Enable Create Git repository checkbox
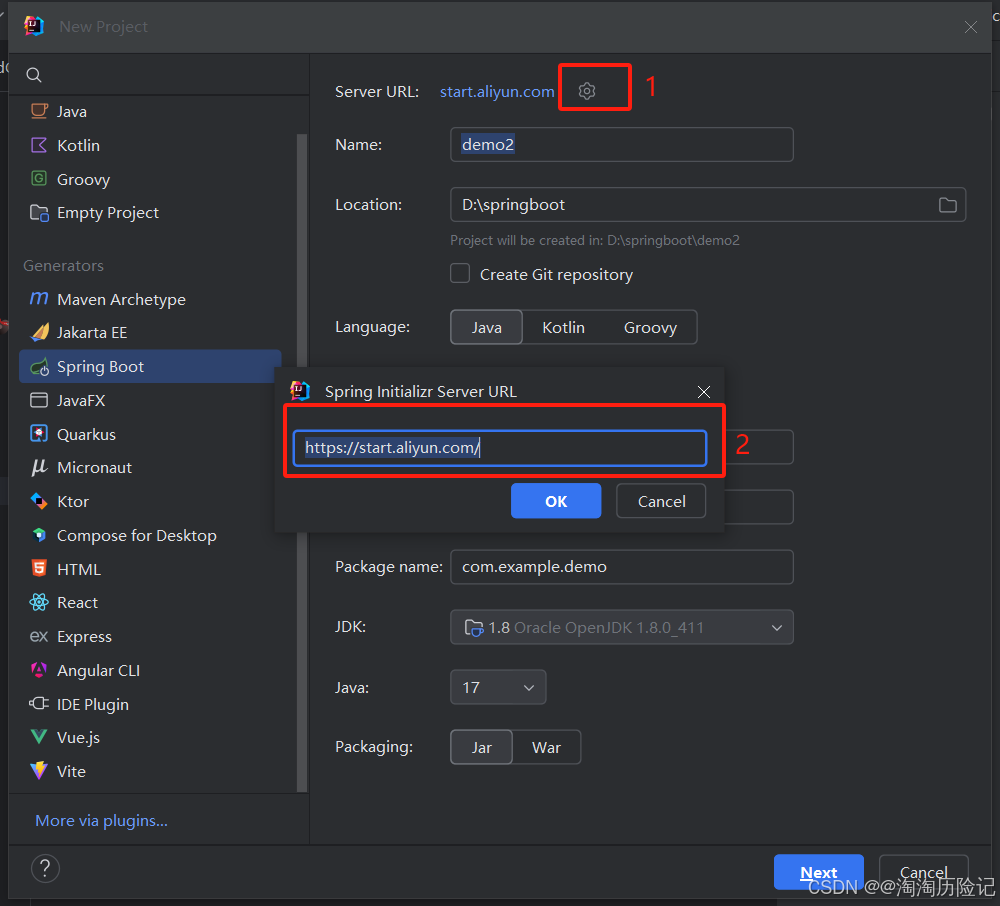 460,274
